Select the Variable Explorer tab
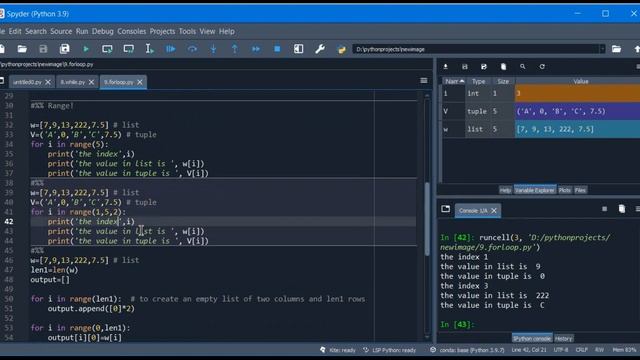Image resolution: width=640 pixels, height=360 pixels. pyautogui.click(x=534, y=190)
